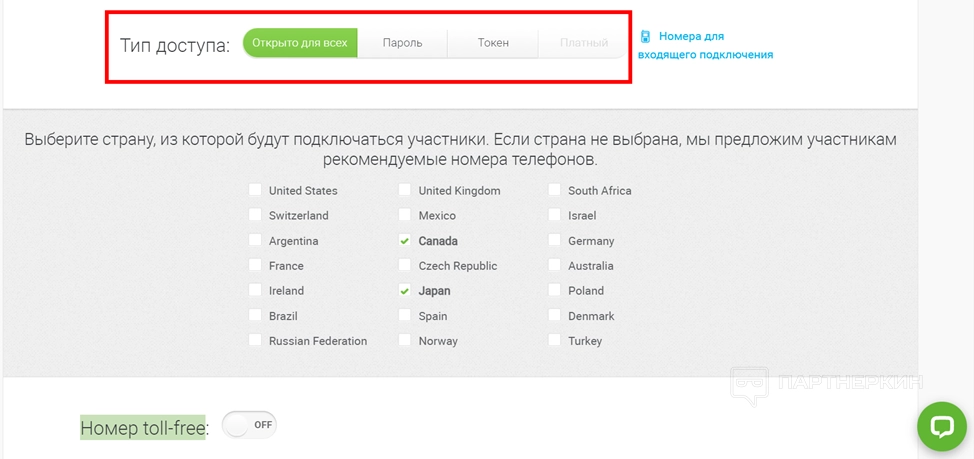Open 'Номера для входящего подключения' link

coord(714,46)
